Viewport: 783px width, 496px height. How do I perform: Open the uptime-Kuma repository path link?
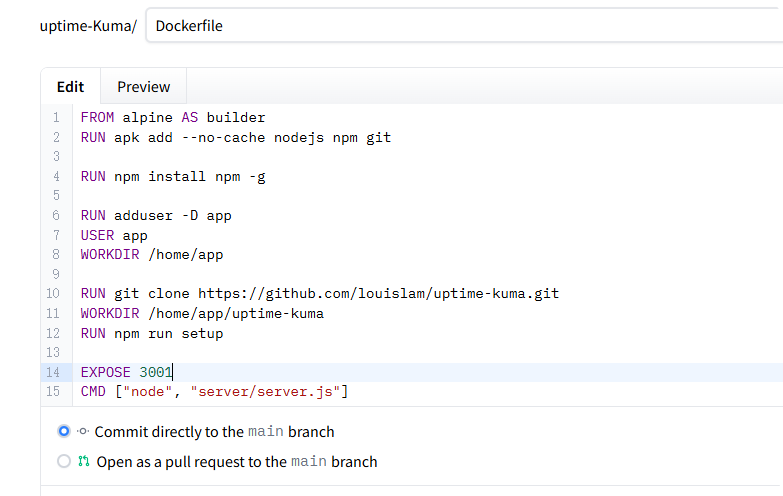(x=86, y=26)
